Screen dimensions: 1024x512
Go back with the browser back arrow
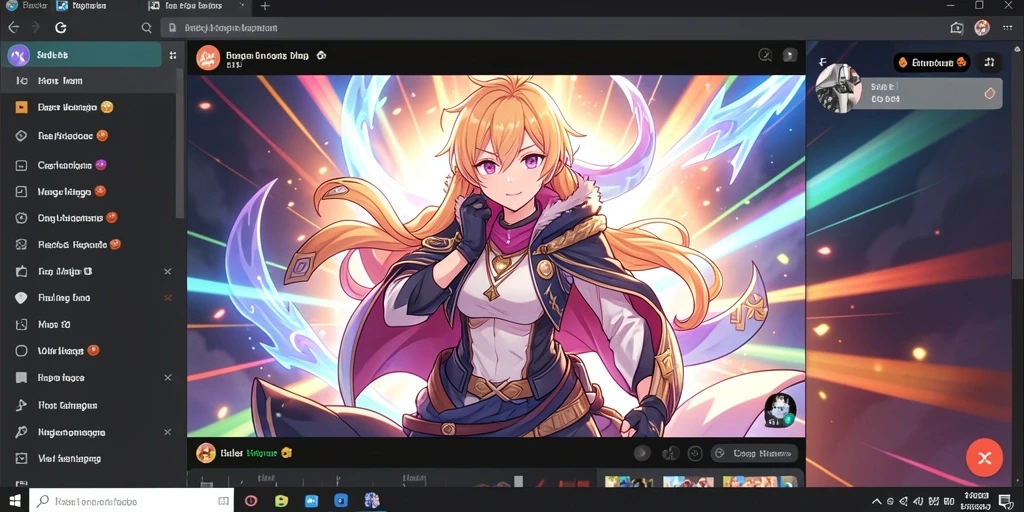(x=13, y=27)
